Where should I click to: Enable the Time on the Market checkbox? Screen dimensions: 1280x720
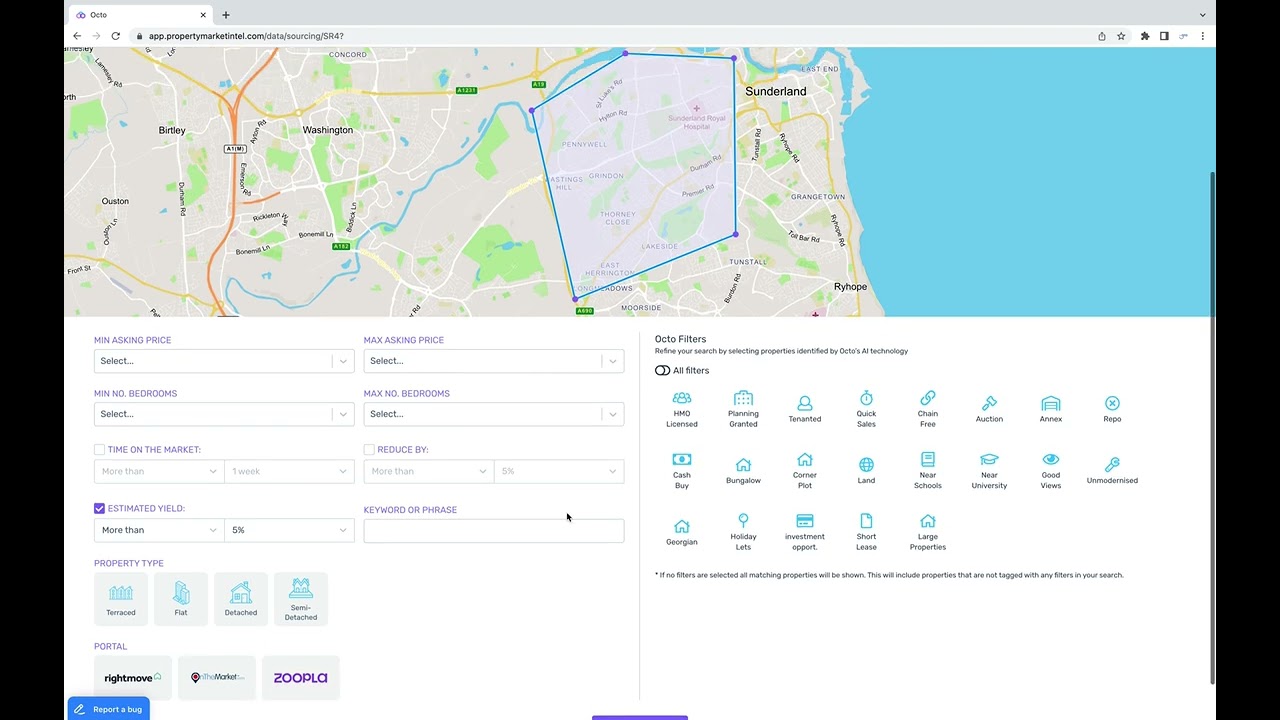pyautogui.click(x=99, y=449)
